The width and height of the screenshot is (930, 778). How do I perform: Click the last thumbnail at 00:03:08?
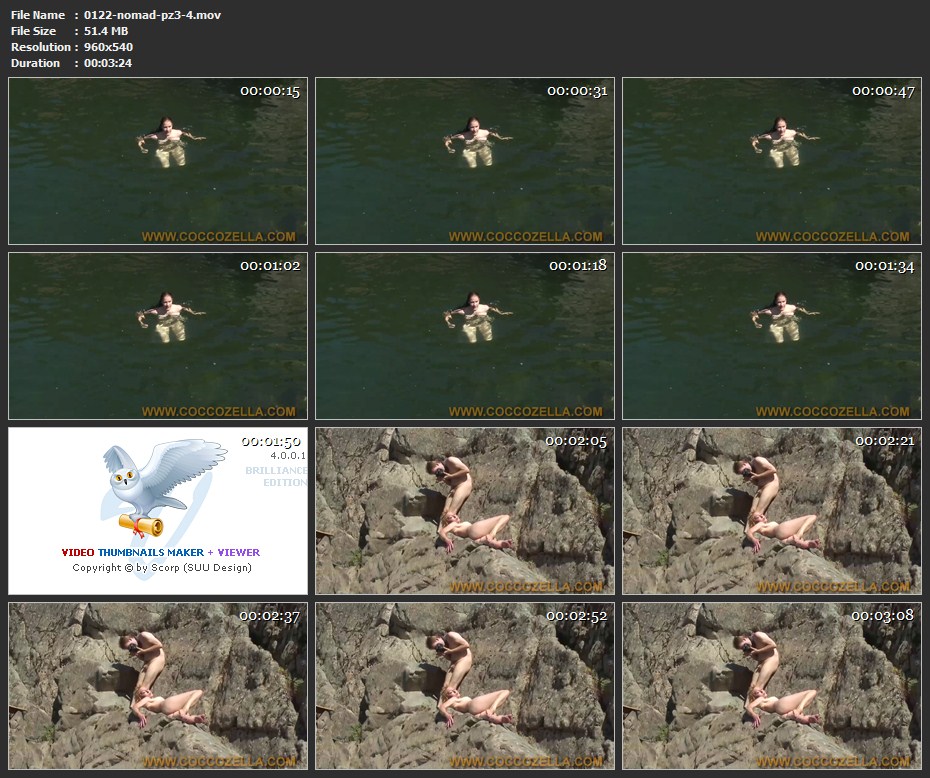coord(772,685)
